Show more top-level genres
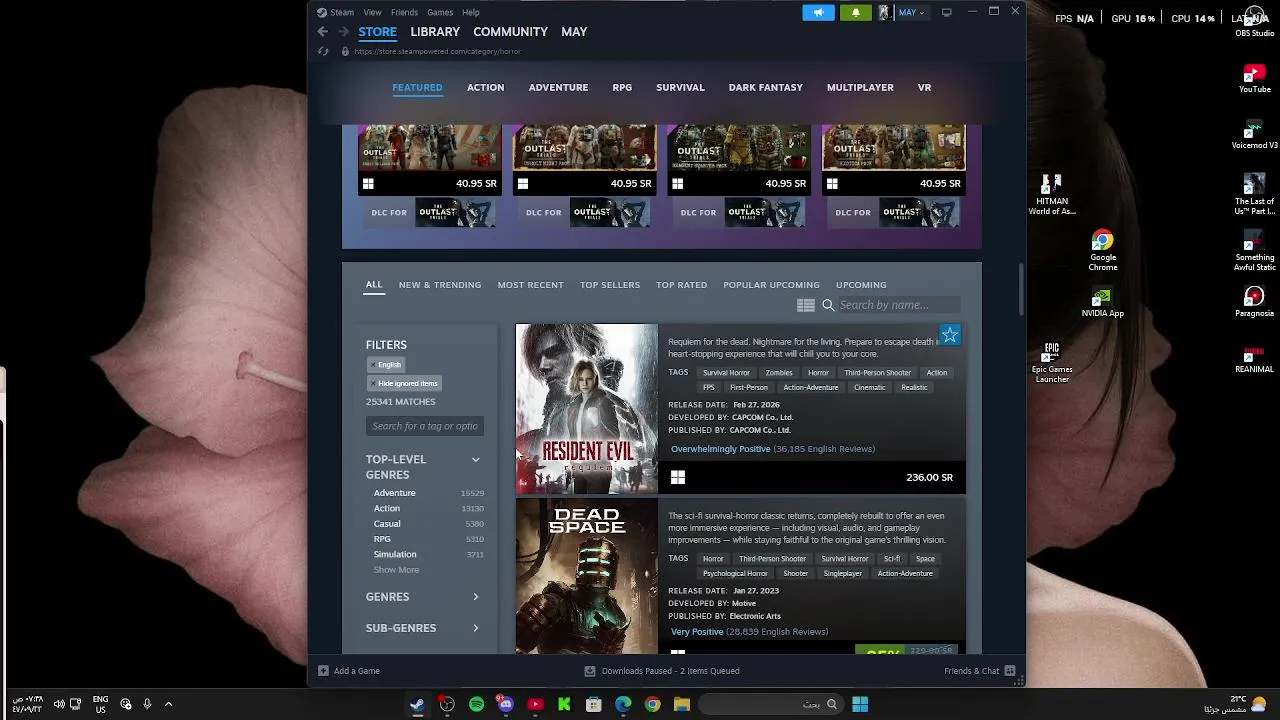 pyautogui.click(x=396, y=570)
